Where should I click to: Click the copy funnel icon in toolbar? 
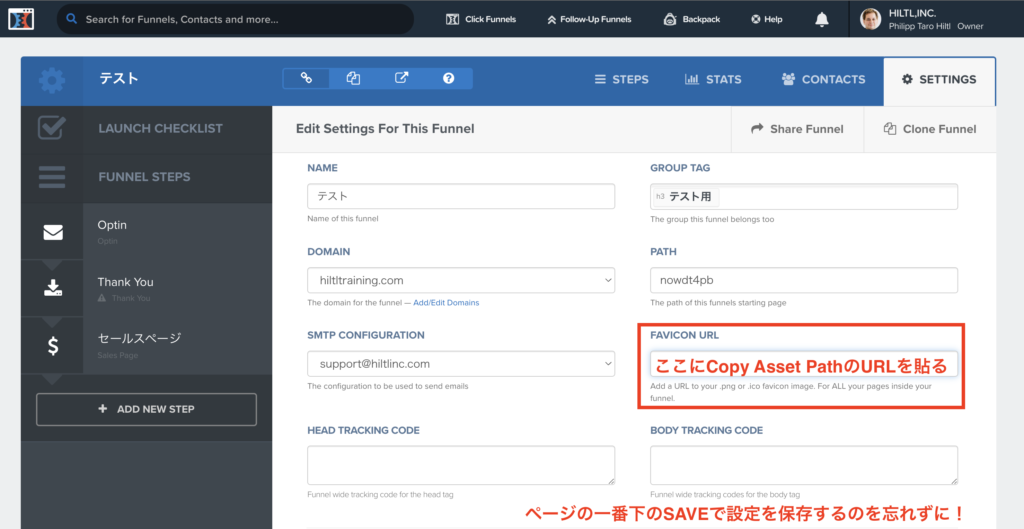[353, 78]
